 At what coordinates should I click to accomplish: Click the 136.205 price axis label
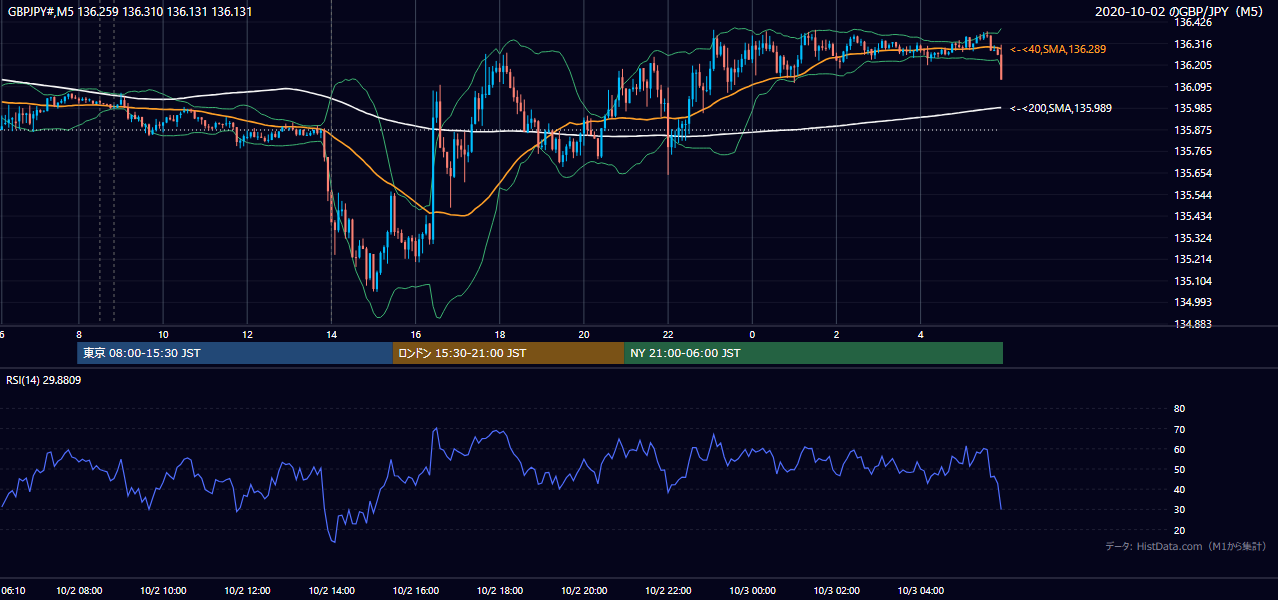coord(1193,65)
